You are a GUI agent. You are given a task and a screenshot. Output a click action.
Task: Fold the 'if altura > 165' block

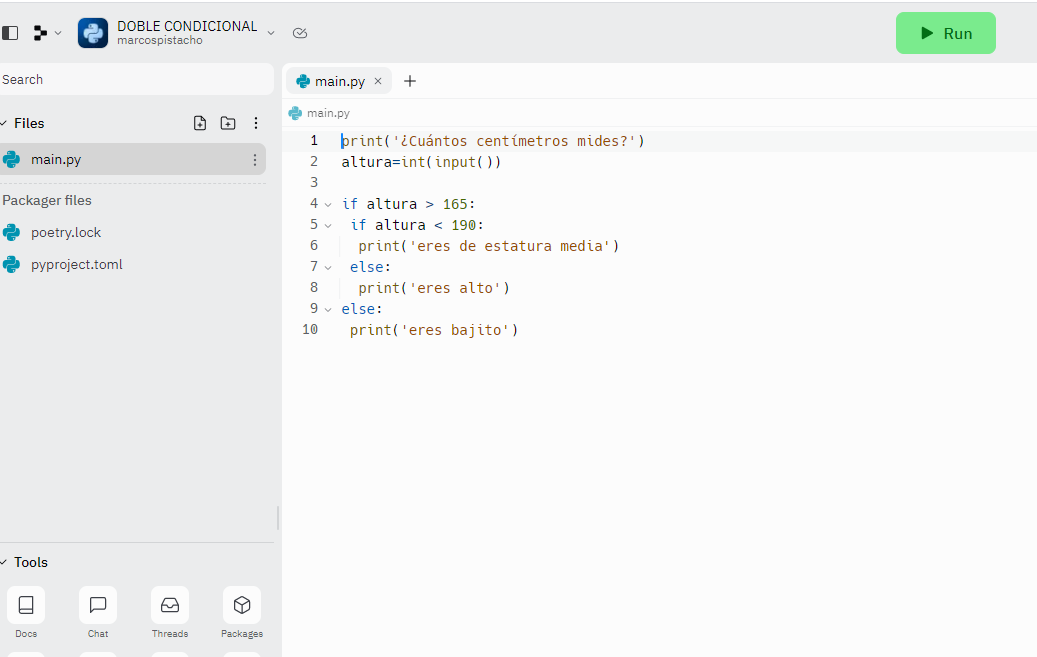tap(328, 204)
